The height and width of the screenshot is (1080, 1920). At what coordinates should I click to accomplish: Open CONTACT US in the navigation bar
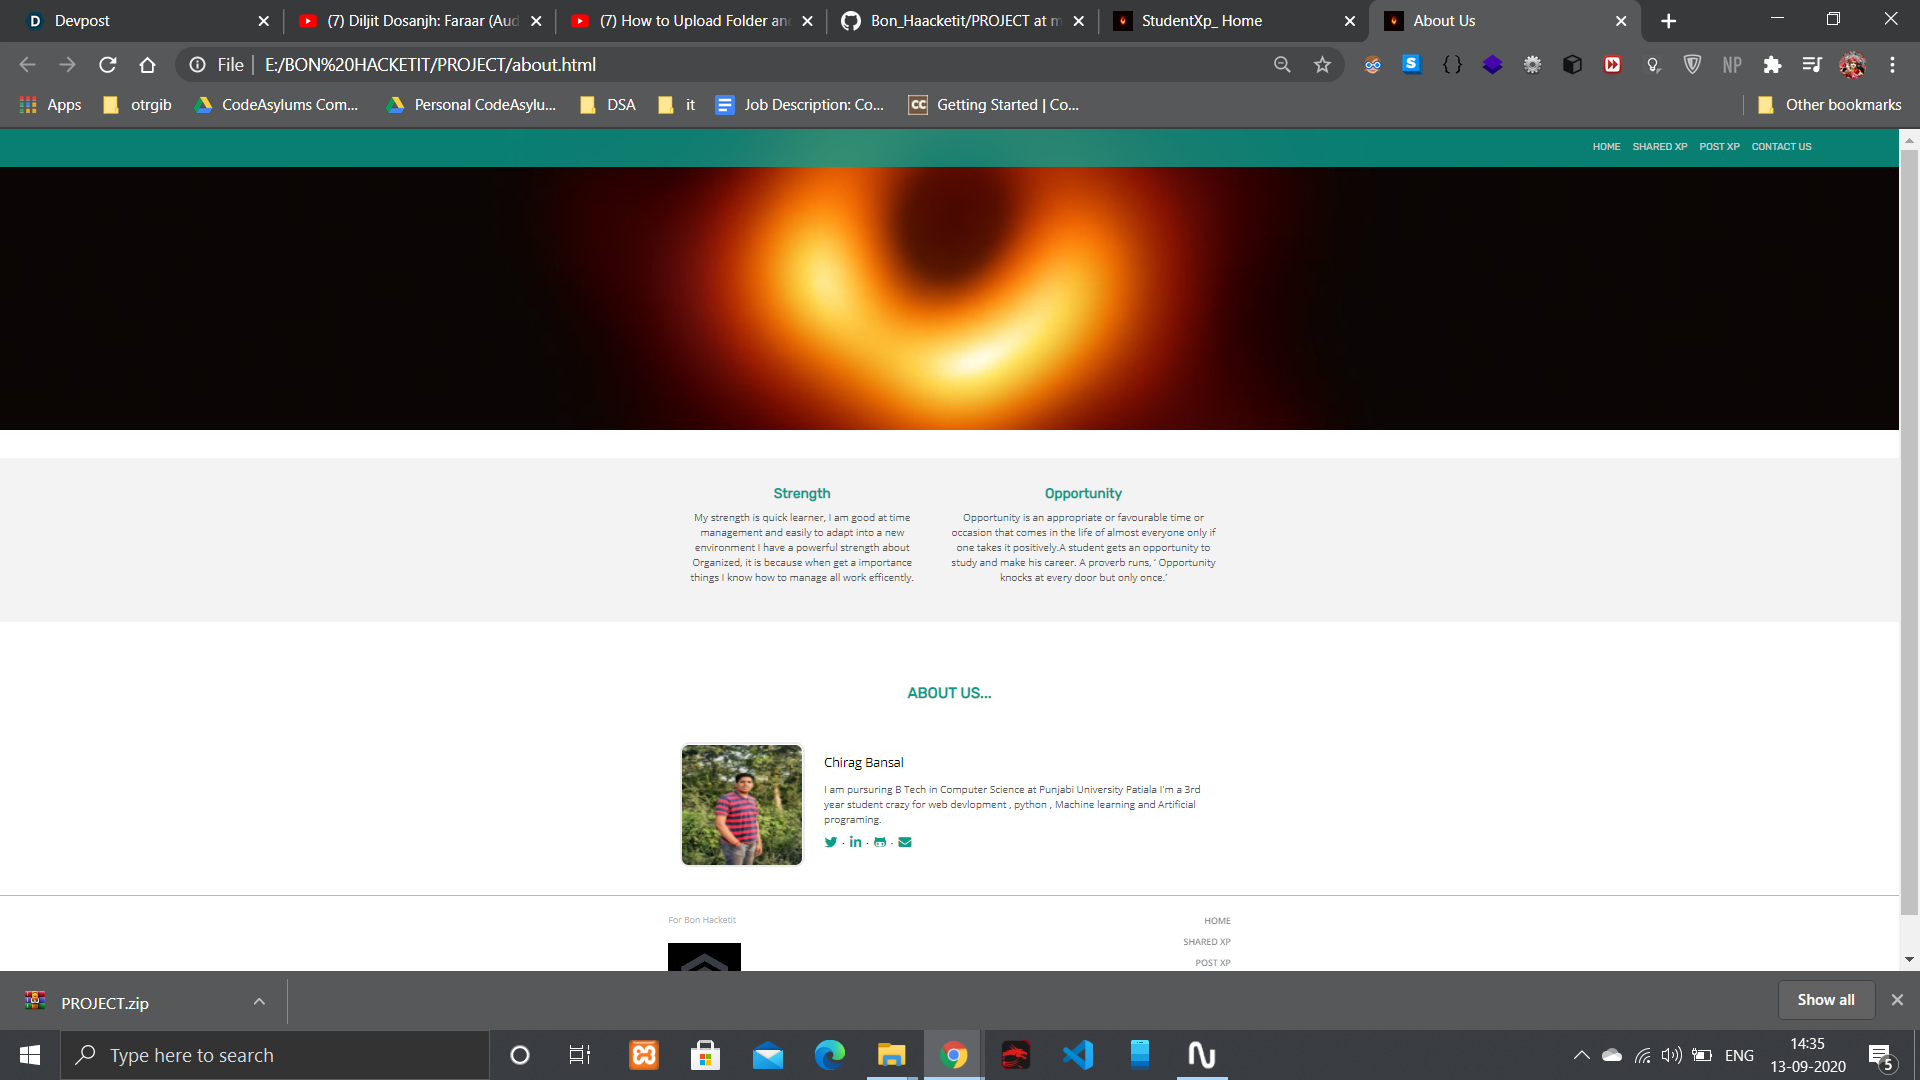pyautogui.click(x=1781, y=147)
